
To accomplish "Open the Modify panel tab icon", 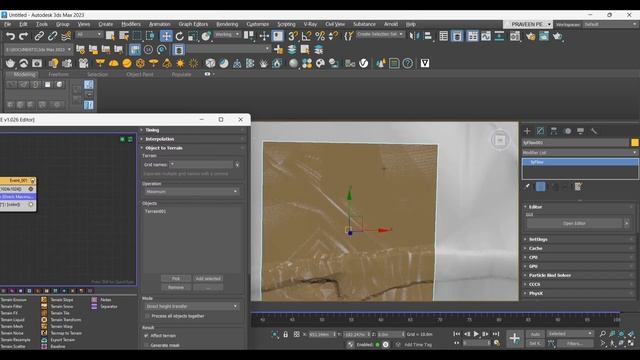I will tap(540, 131).
